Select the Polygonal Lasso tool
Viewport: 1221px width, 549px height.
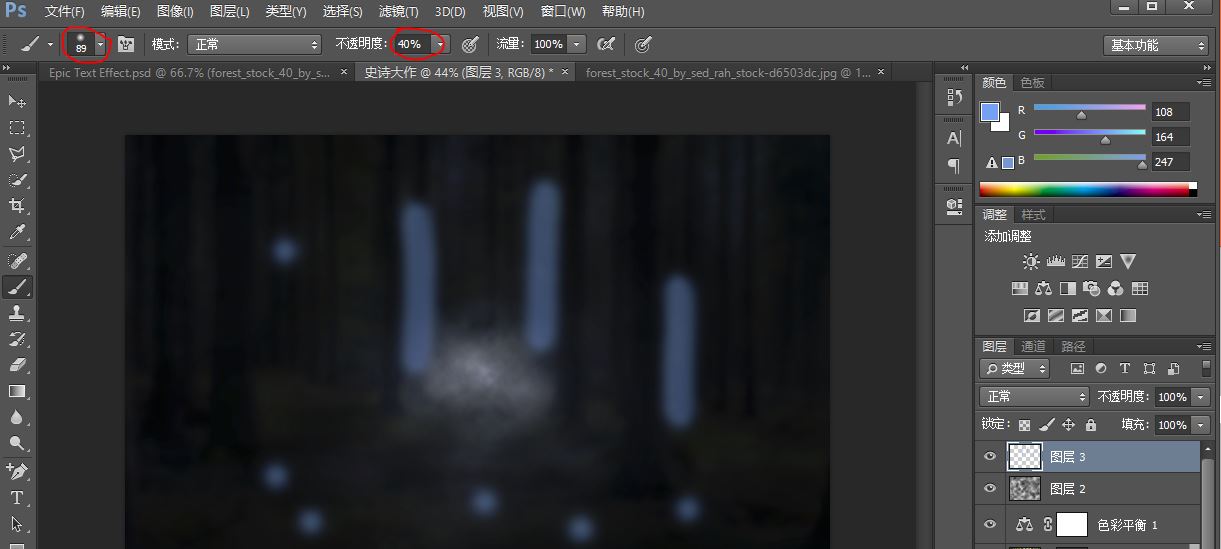pyautogui.click(x=17, y=154)
